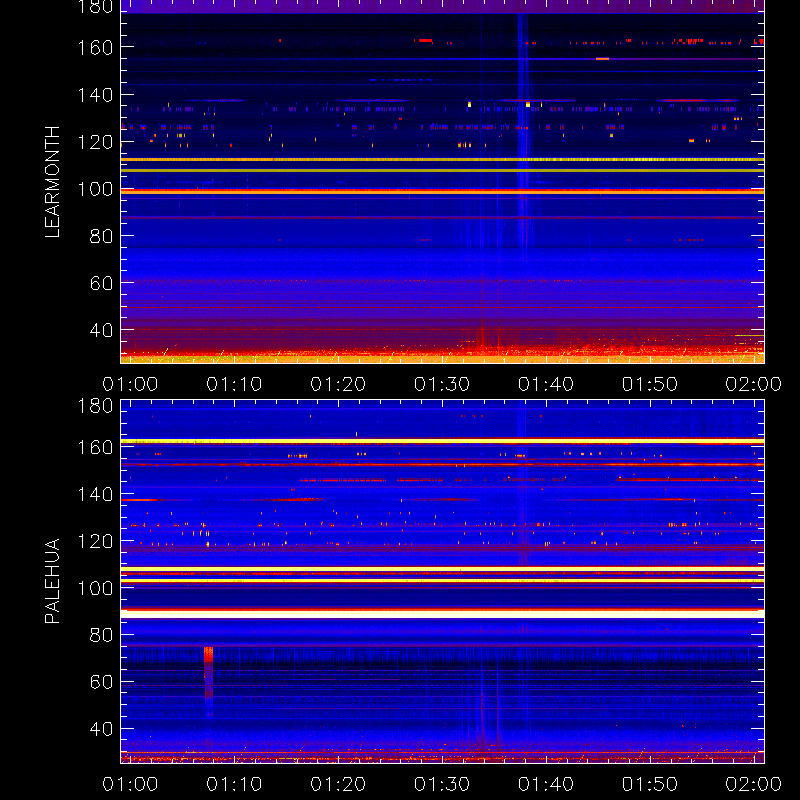800x800 pixels.
Task: Click the 01:40 time label under the Learmonth plot
Action: click(x=546, y=384)
